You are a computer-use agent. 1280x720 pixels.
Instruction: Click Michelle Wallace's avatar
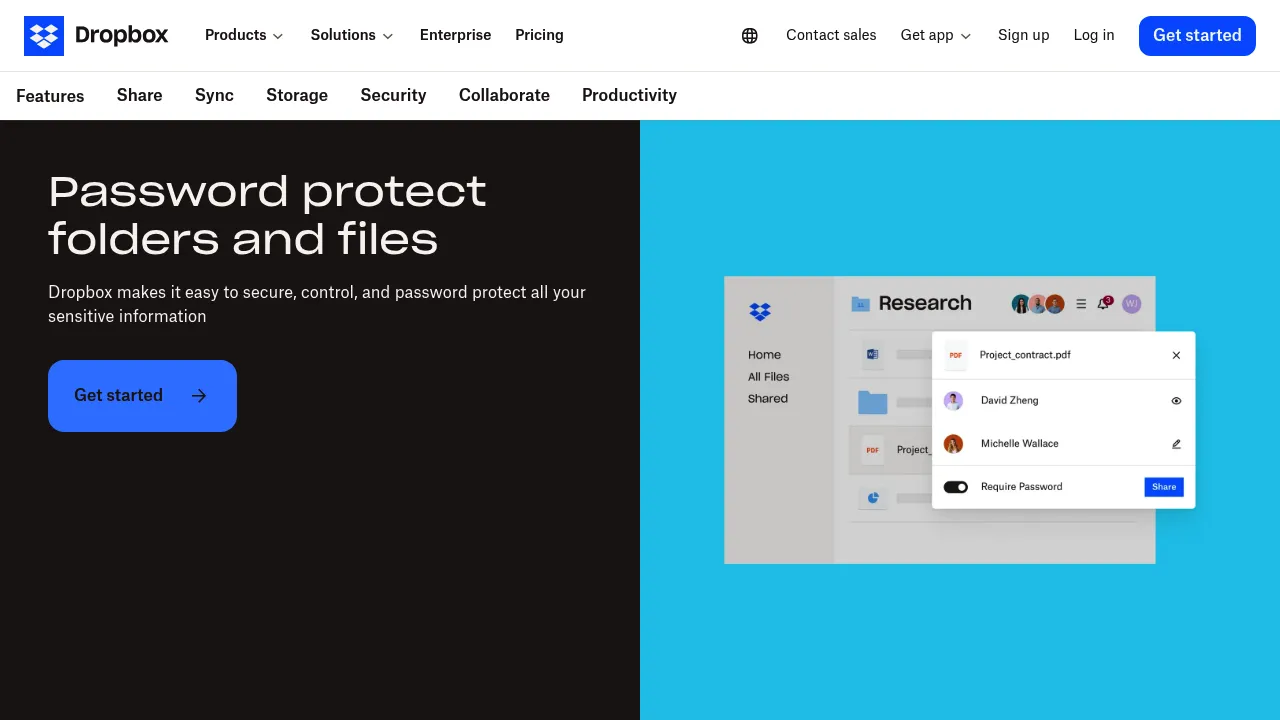(x=954, y=444)
